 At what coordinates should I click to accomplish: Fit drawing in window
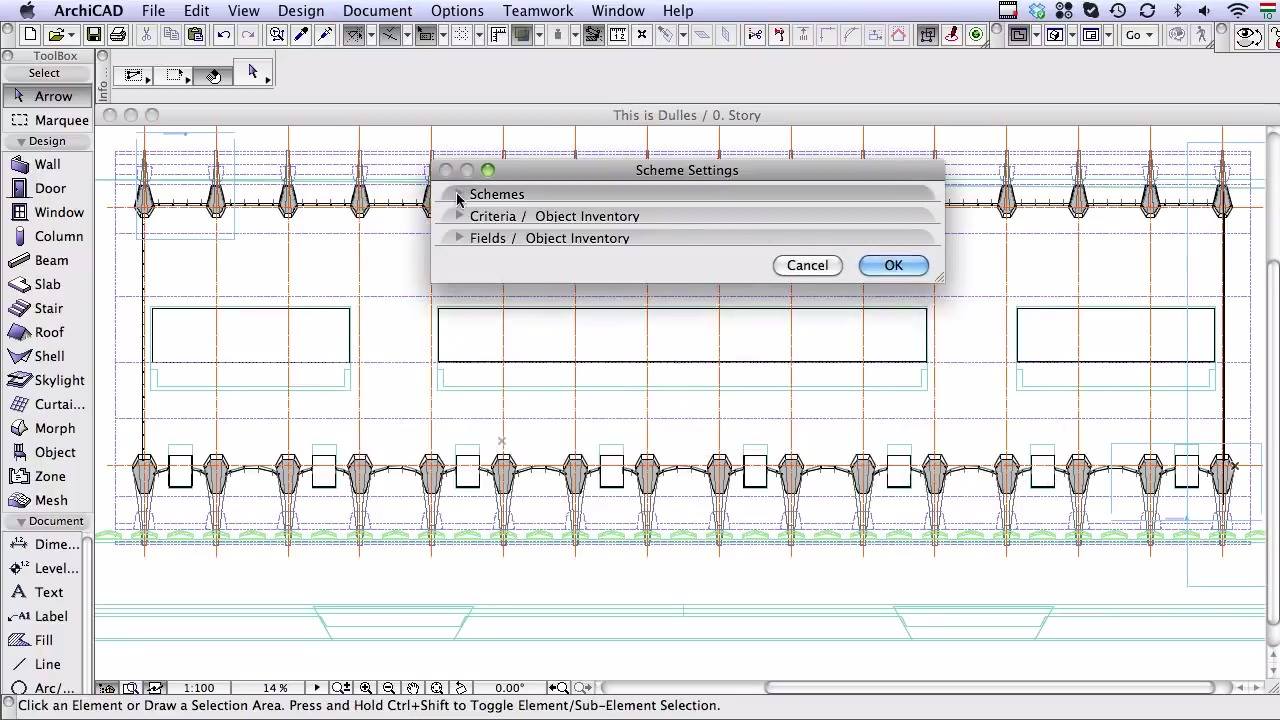(x=437, y=688)
